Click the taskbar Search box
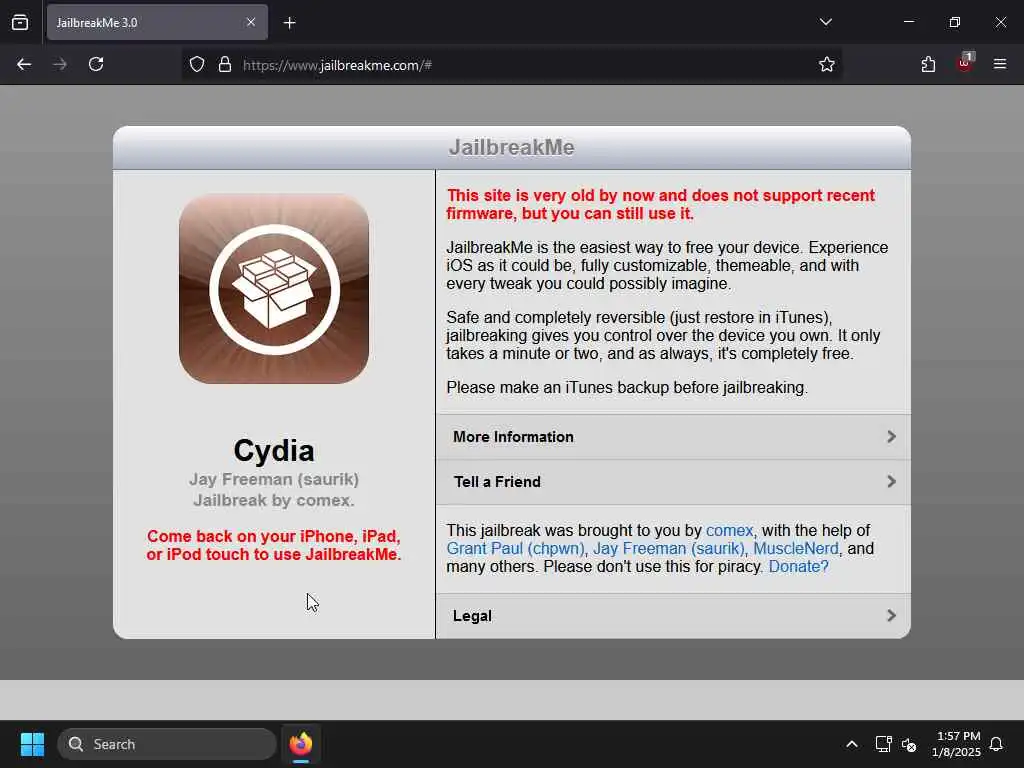 [x=167, y=744]
